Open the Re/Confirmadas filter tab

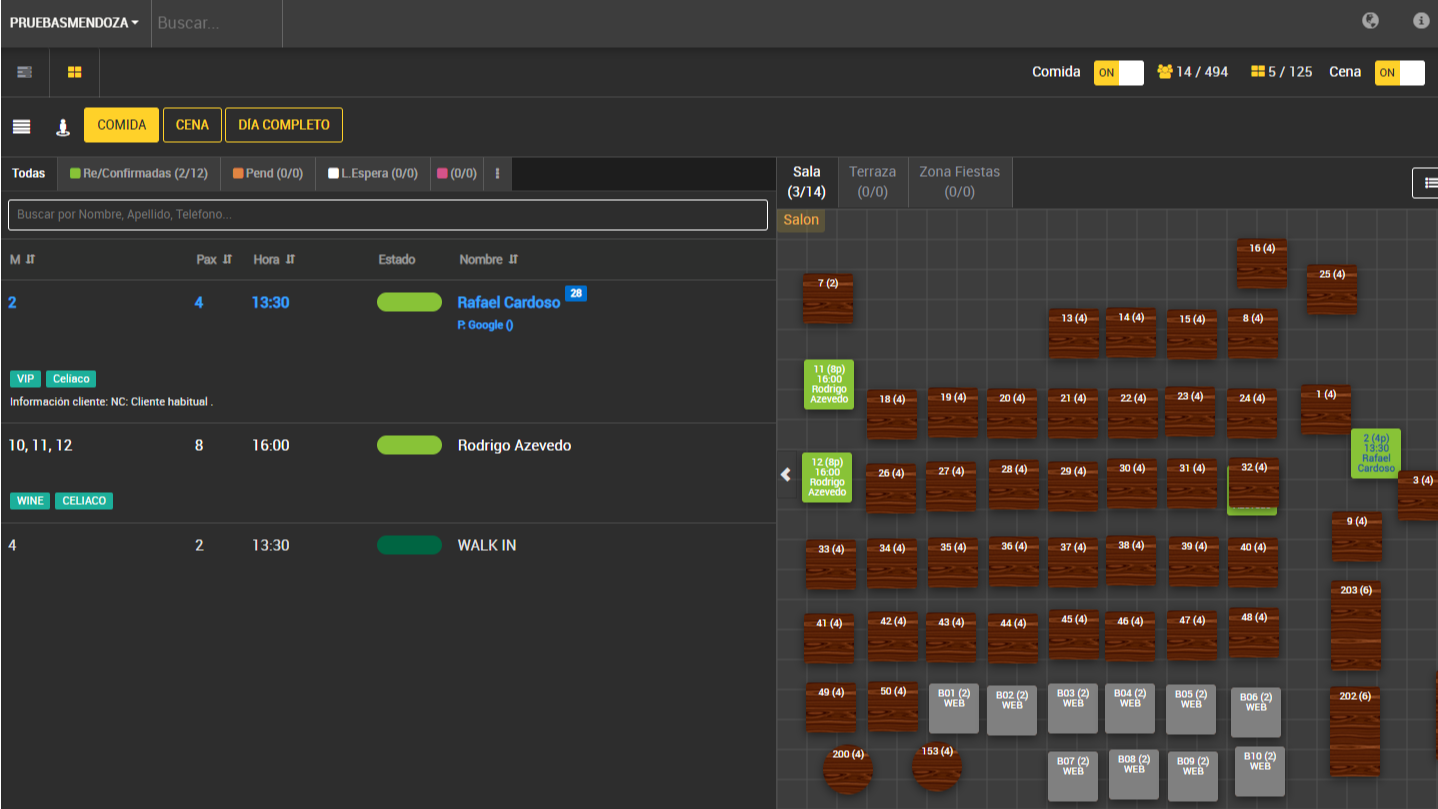pos(139,173)
